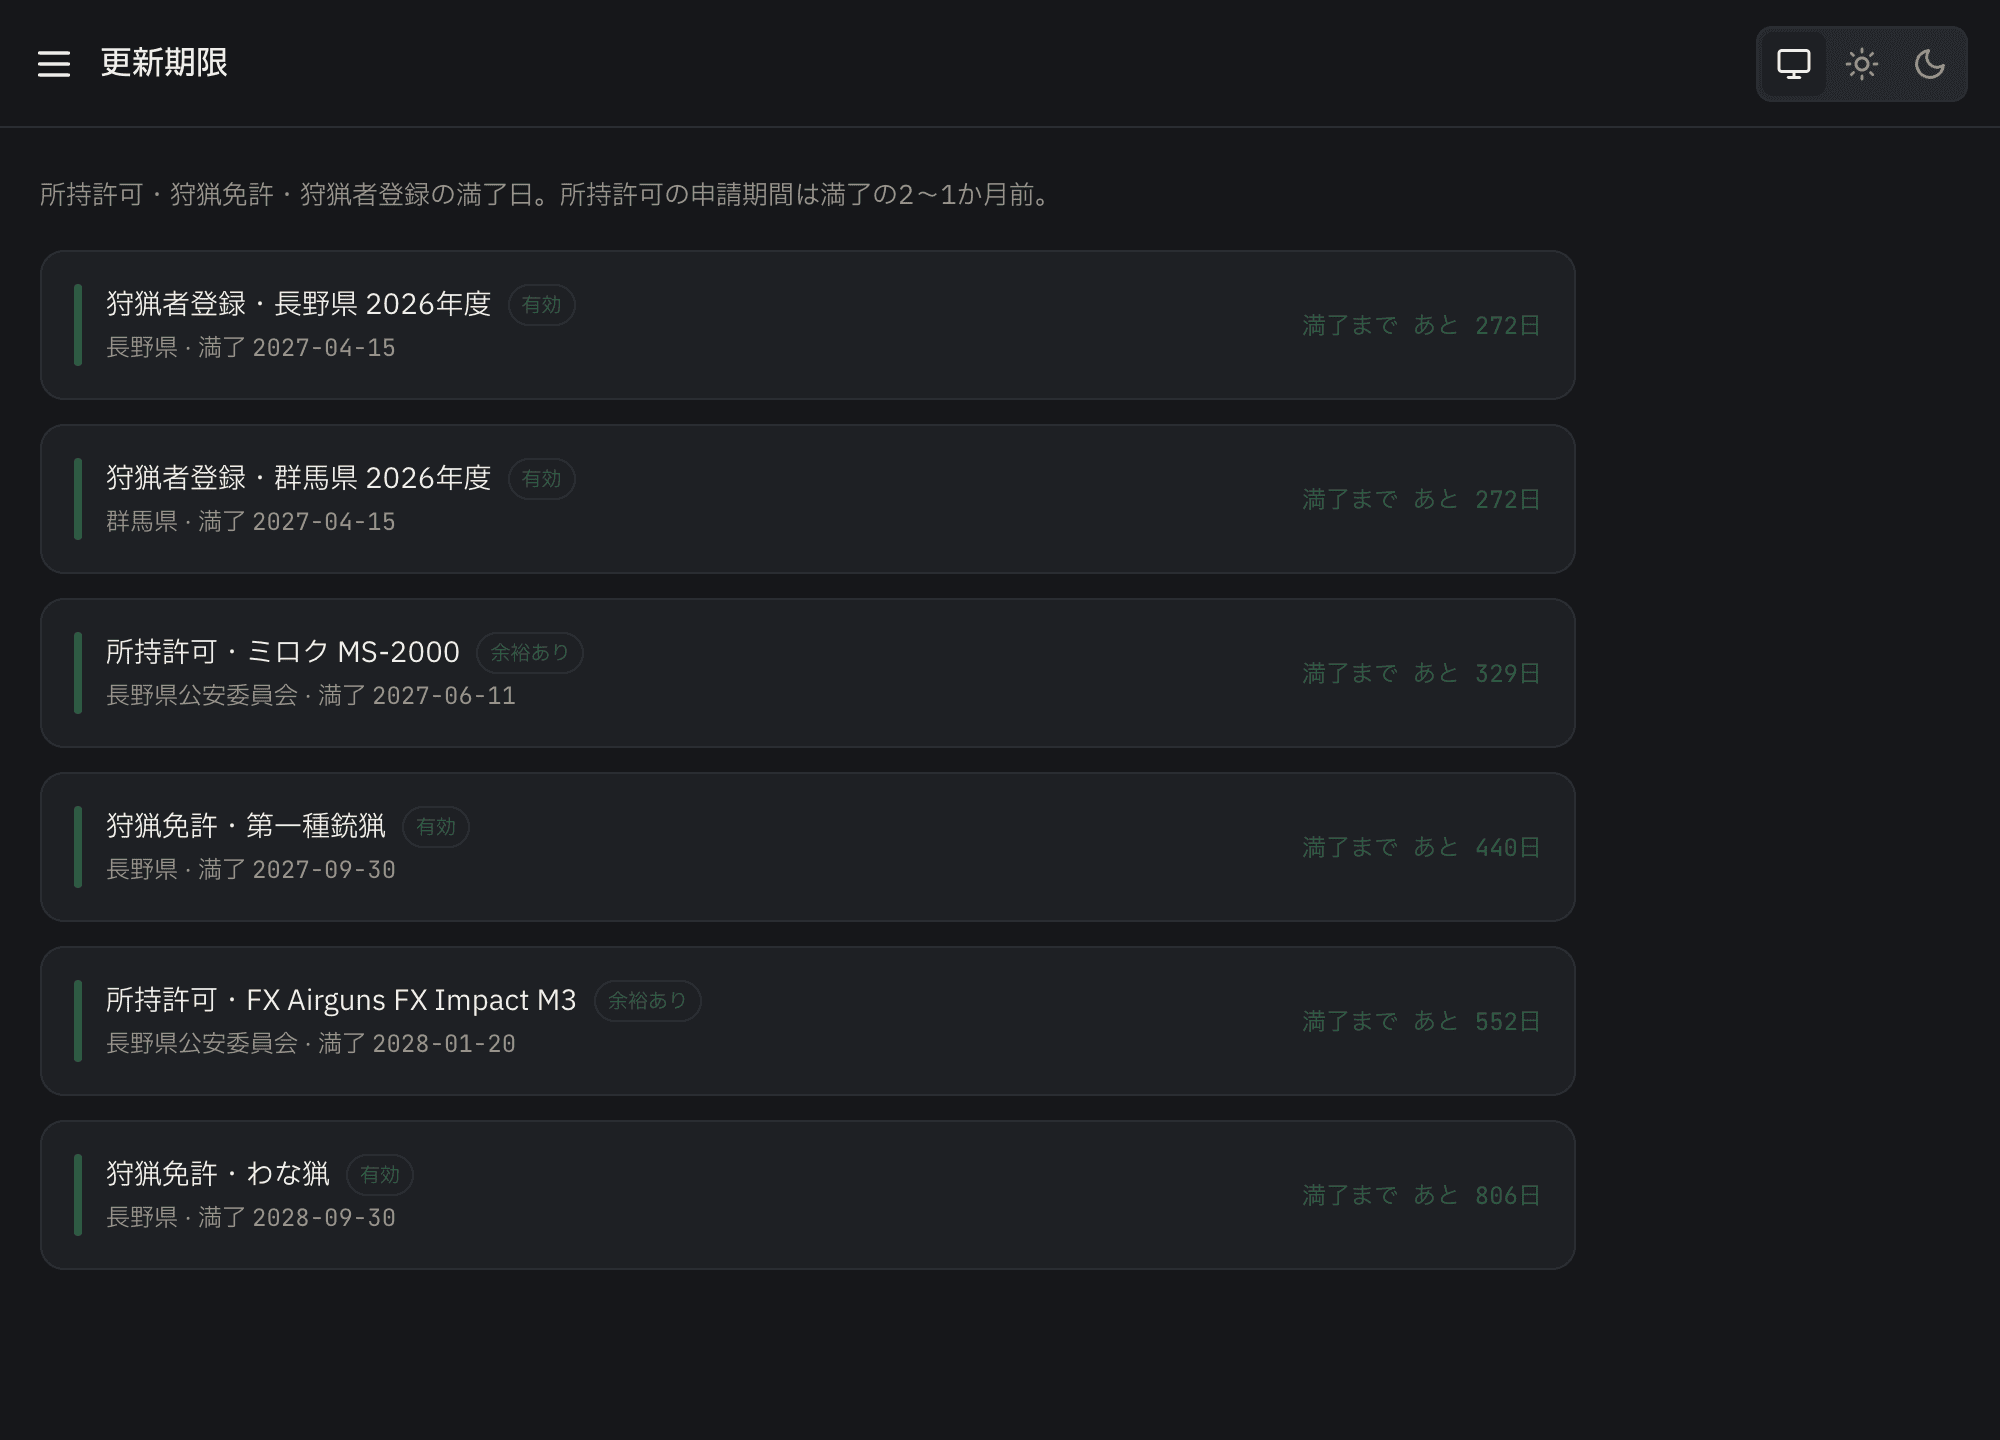Open 狩猟者登録・群馬県 2026年度 card
This screenshot has width=2000, height=1440.
click(x=808, y=499)
